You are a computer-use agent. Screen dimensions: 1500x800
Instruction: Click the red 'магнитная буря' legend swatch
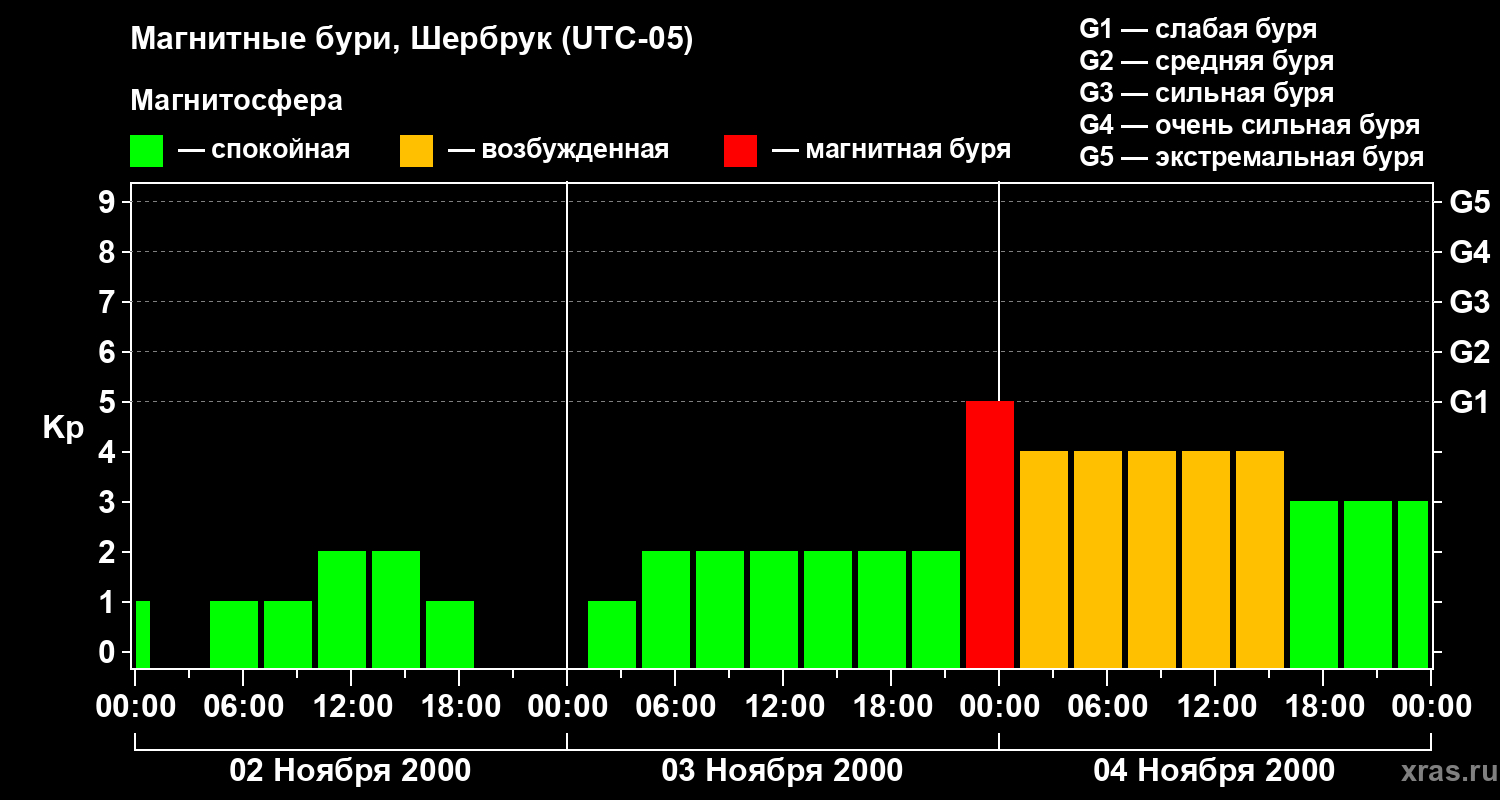click(740, 151)
